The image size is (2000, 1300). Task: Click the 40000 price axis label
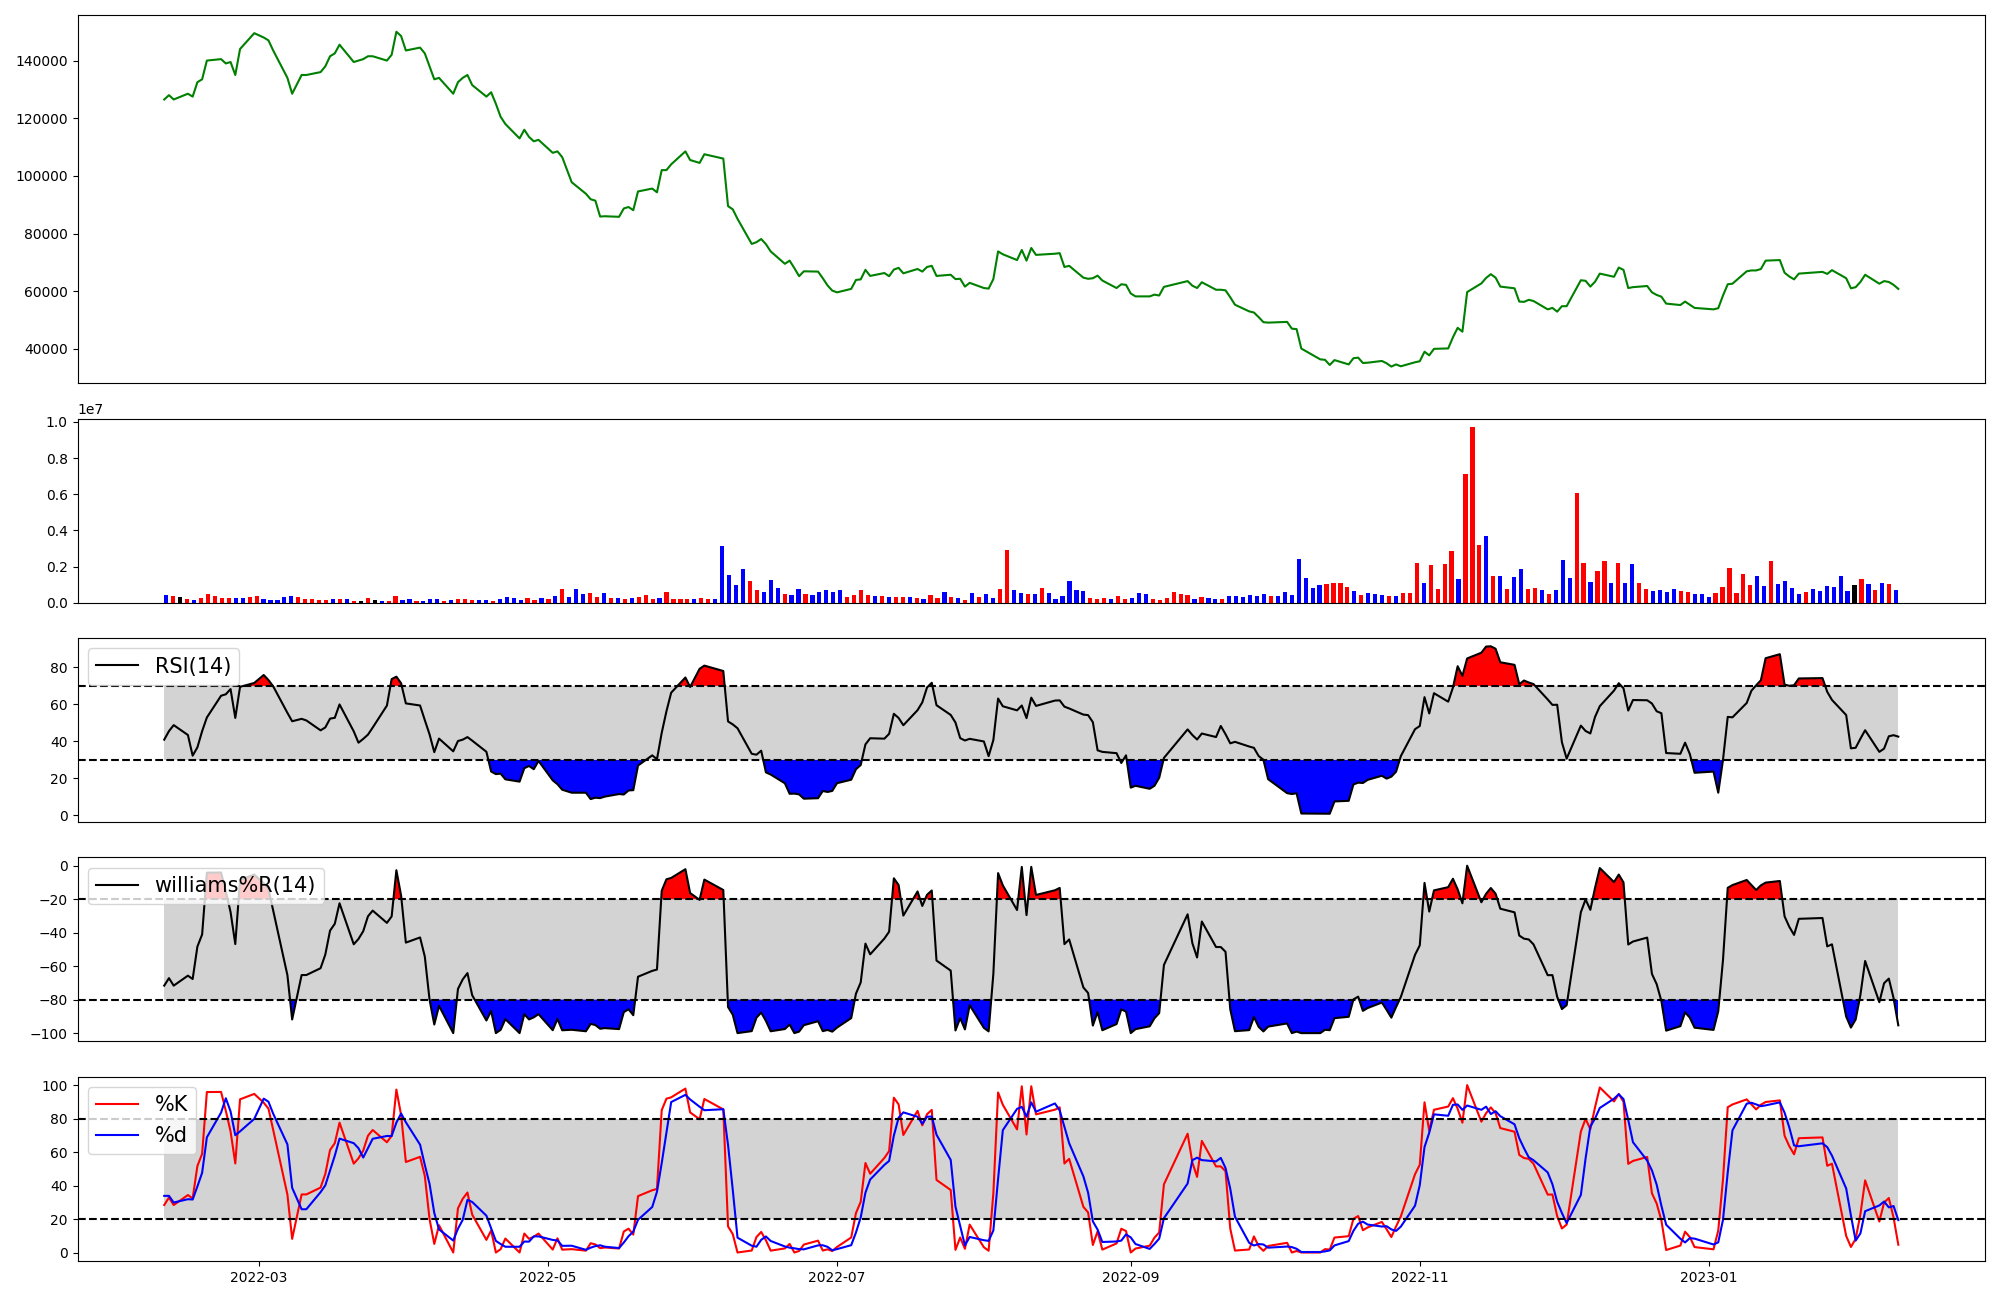46,350
